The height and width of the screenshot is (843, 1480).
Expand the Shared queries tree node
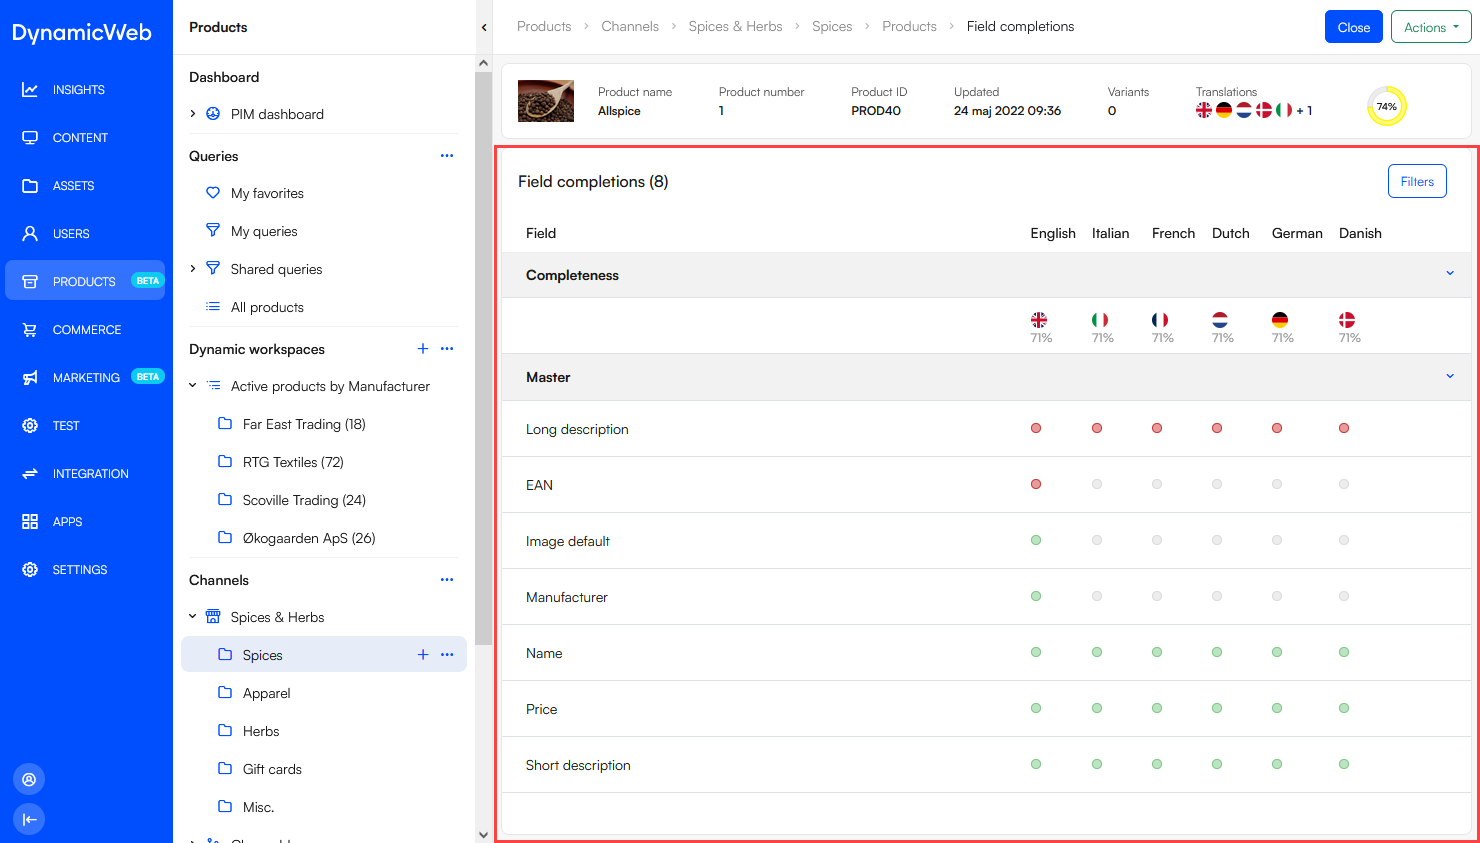[193, 269]
